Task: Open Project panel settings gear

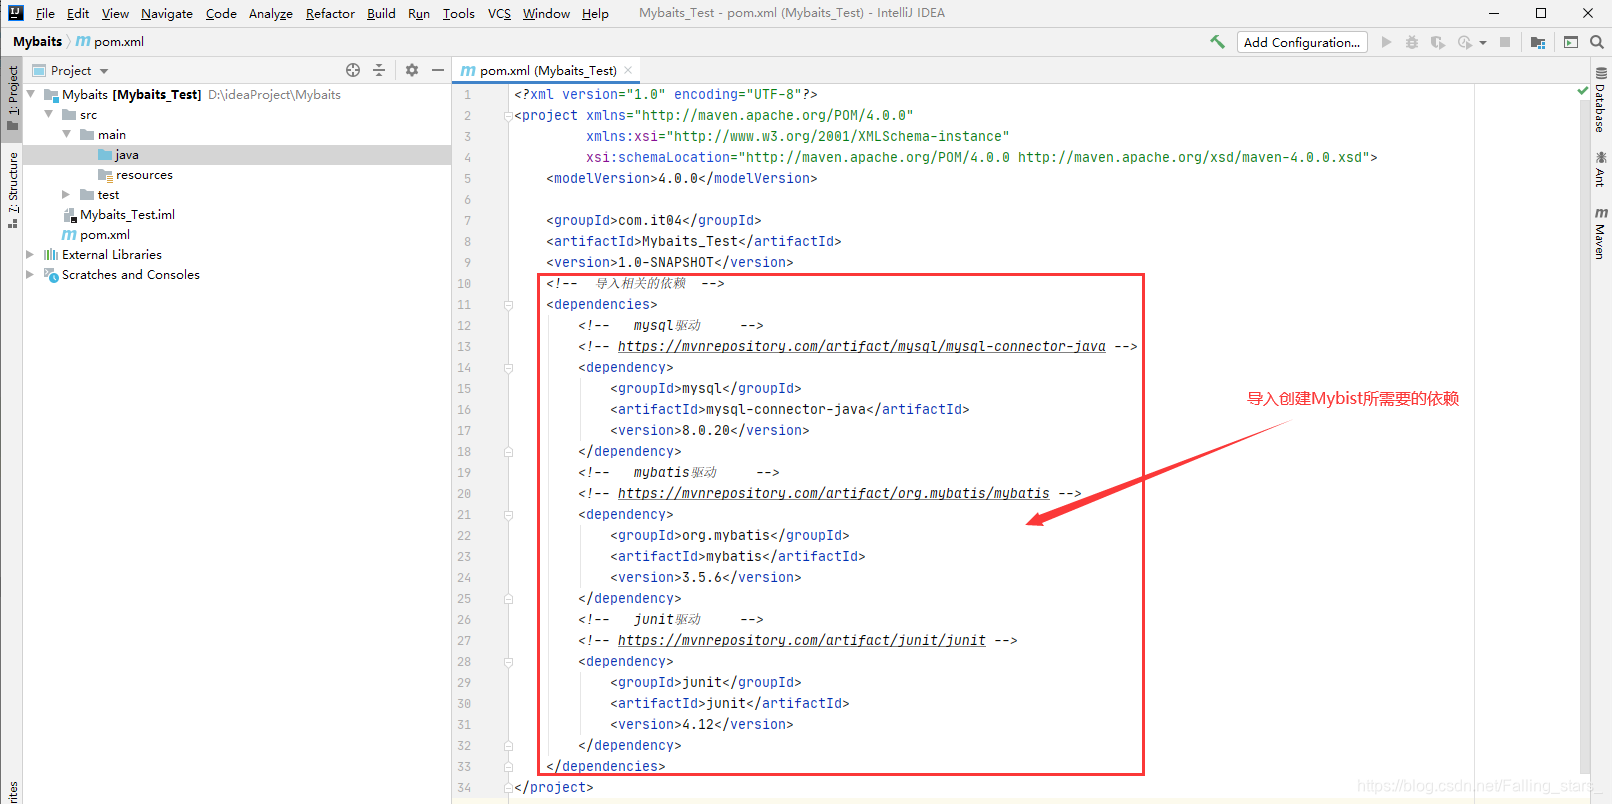Action: coord(412,70)
